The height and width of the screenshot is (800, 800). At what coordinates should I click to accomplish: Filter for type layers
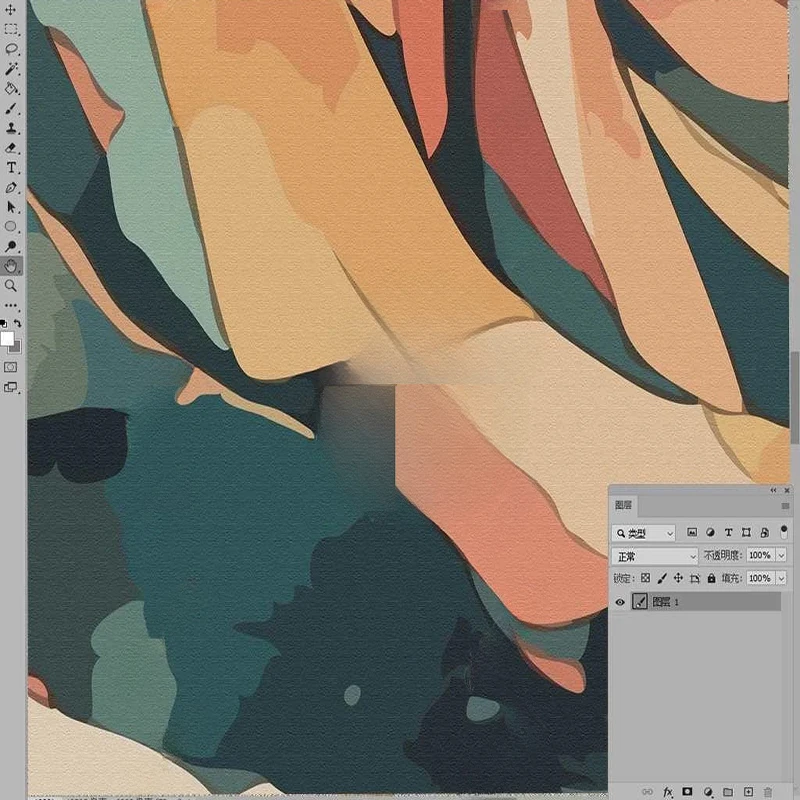[728, 533]
